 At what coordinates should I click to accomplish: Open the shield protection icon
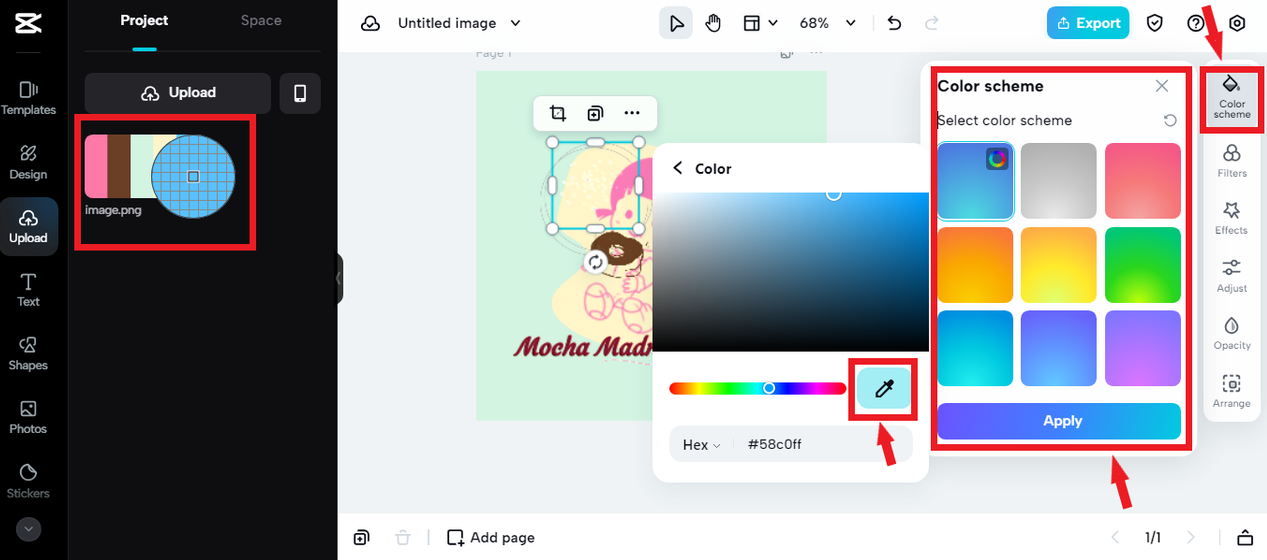click(x=1155, y=23)
